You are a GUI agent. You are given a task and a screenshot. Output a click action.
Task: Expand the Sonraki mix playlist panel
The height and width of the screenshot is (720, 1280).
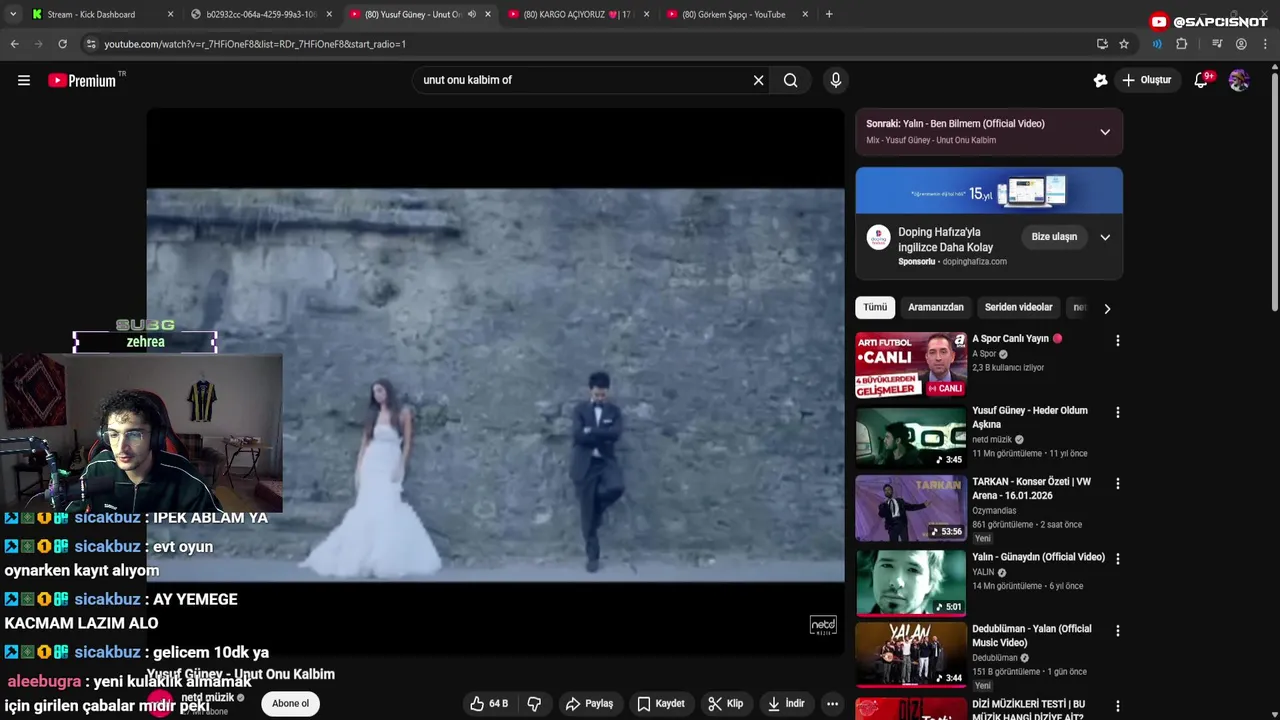pos(1105,132)
